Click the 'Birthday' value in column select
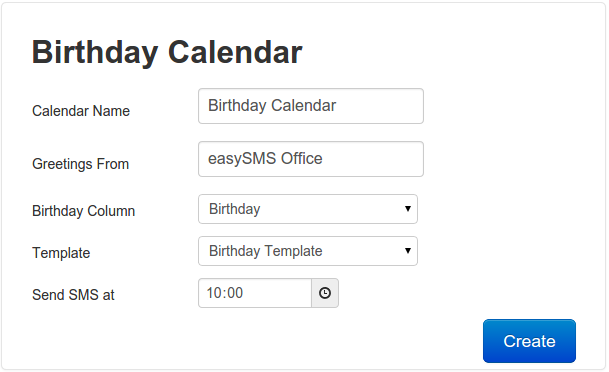 [x=235, y=209]
